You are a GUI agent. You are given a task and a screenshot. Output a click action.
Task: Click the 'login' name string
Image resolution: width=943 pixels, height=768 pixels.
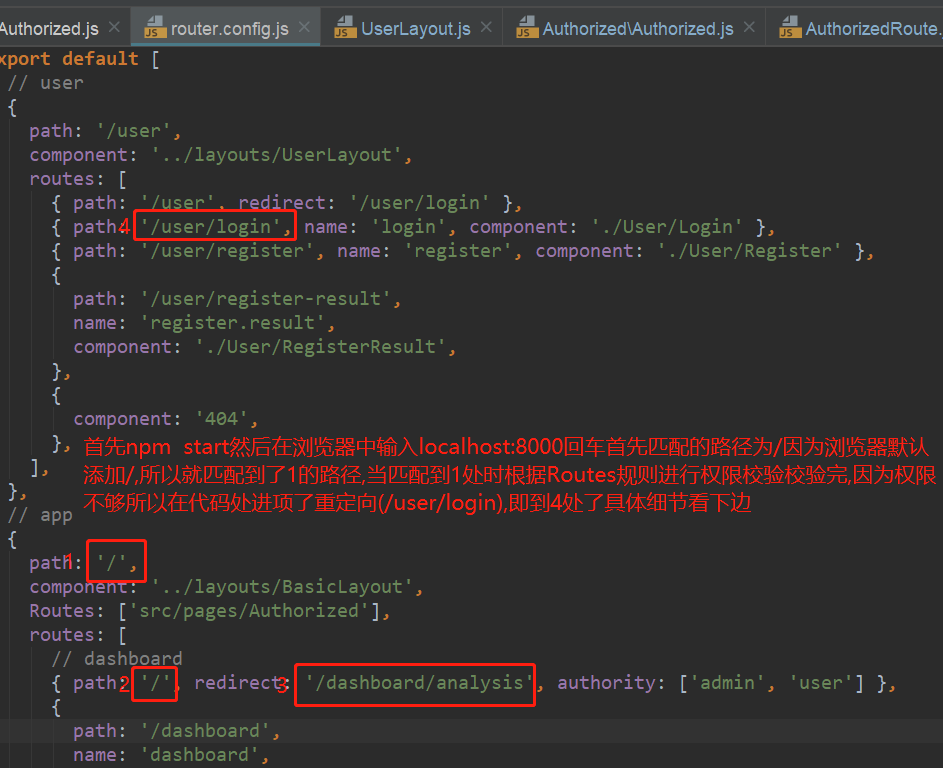pyautogui.click(x=409, y=227)
